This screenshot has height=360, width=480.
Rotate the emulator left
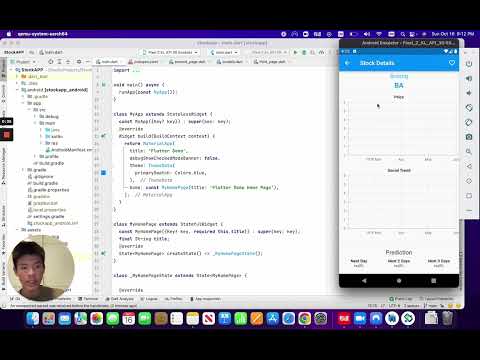pos(469,108)
